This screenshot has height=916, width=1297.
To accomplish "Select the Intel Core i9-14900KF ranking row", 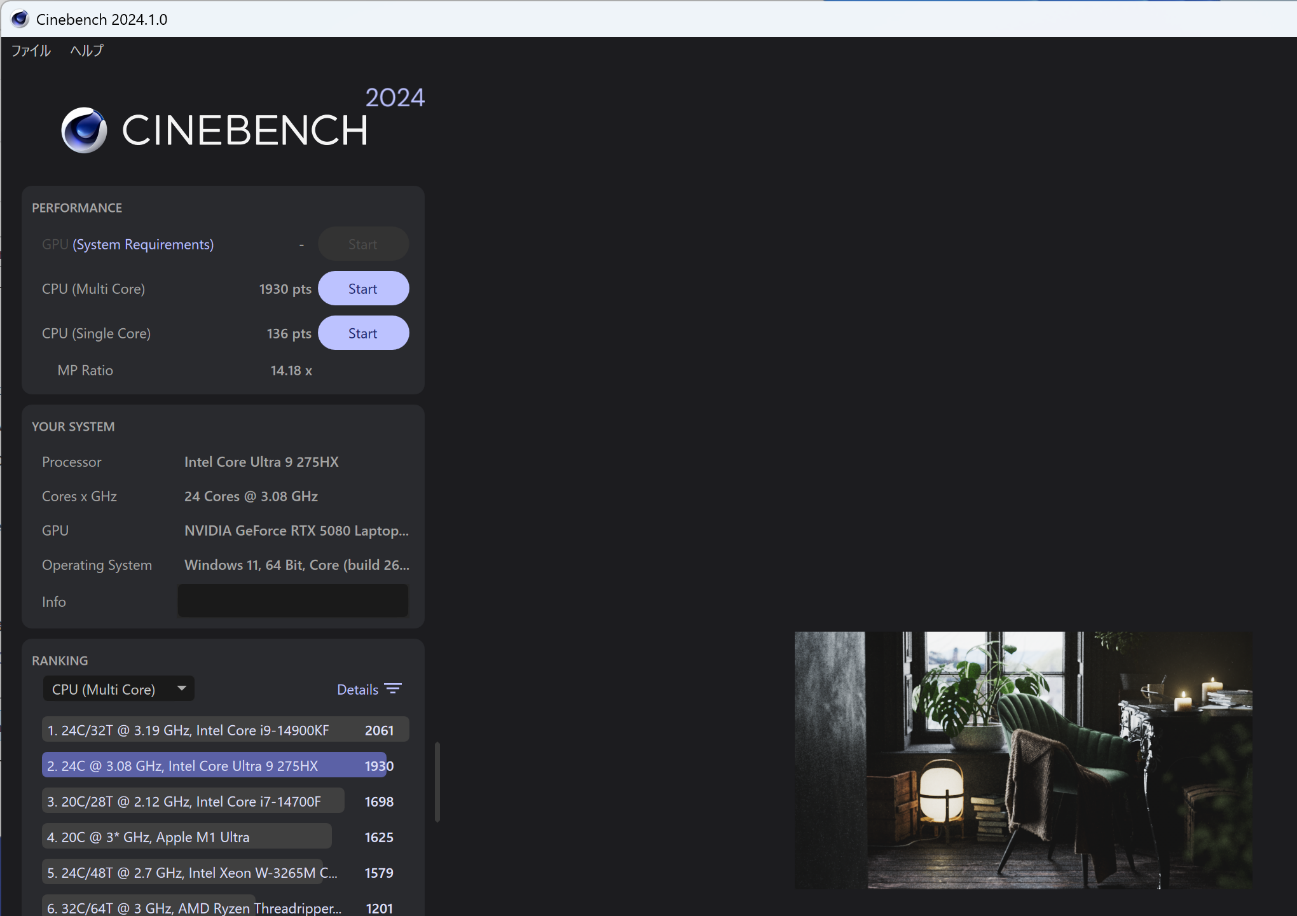I will [226, 730].
